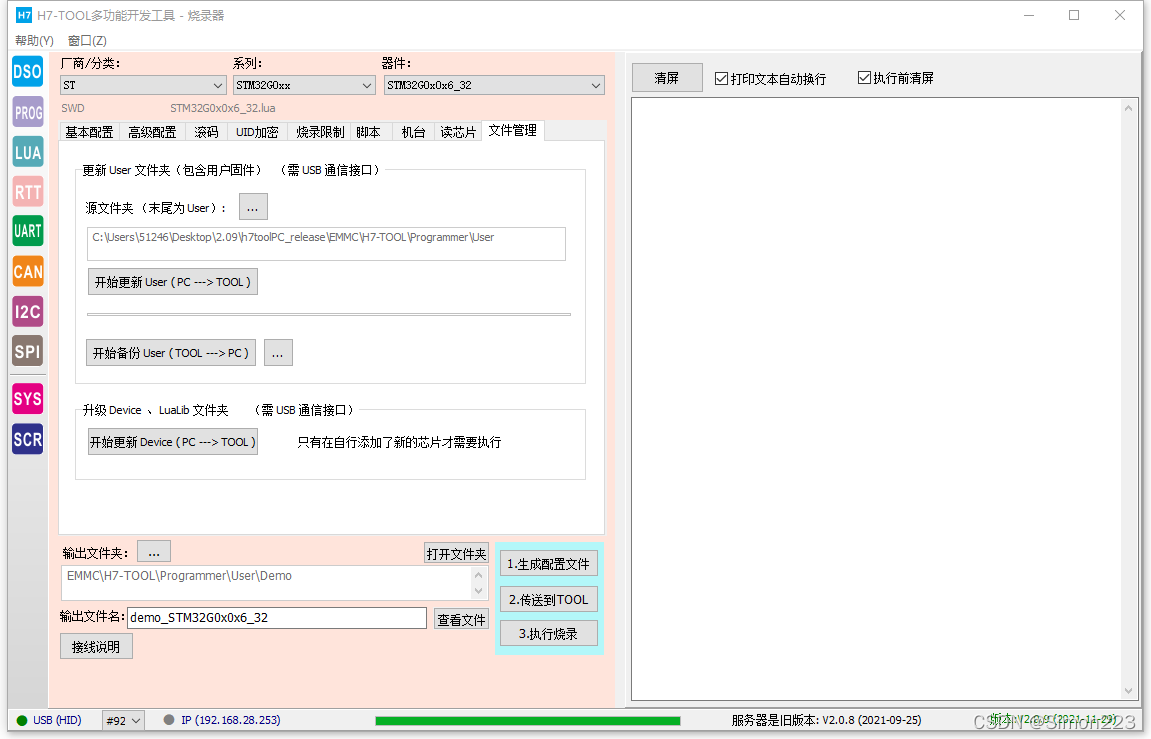The height and width of the screenshot is (739, 1151).
Task: Switch to the UART module
Action: coord(28,232)
